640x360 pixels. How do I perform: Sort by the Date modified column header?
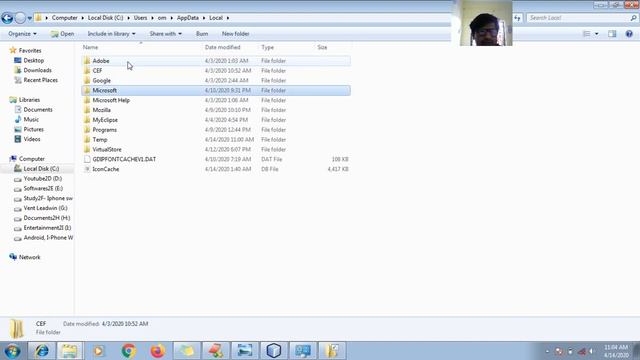pos(222,47)
